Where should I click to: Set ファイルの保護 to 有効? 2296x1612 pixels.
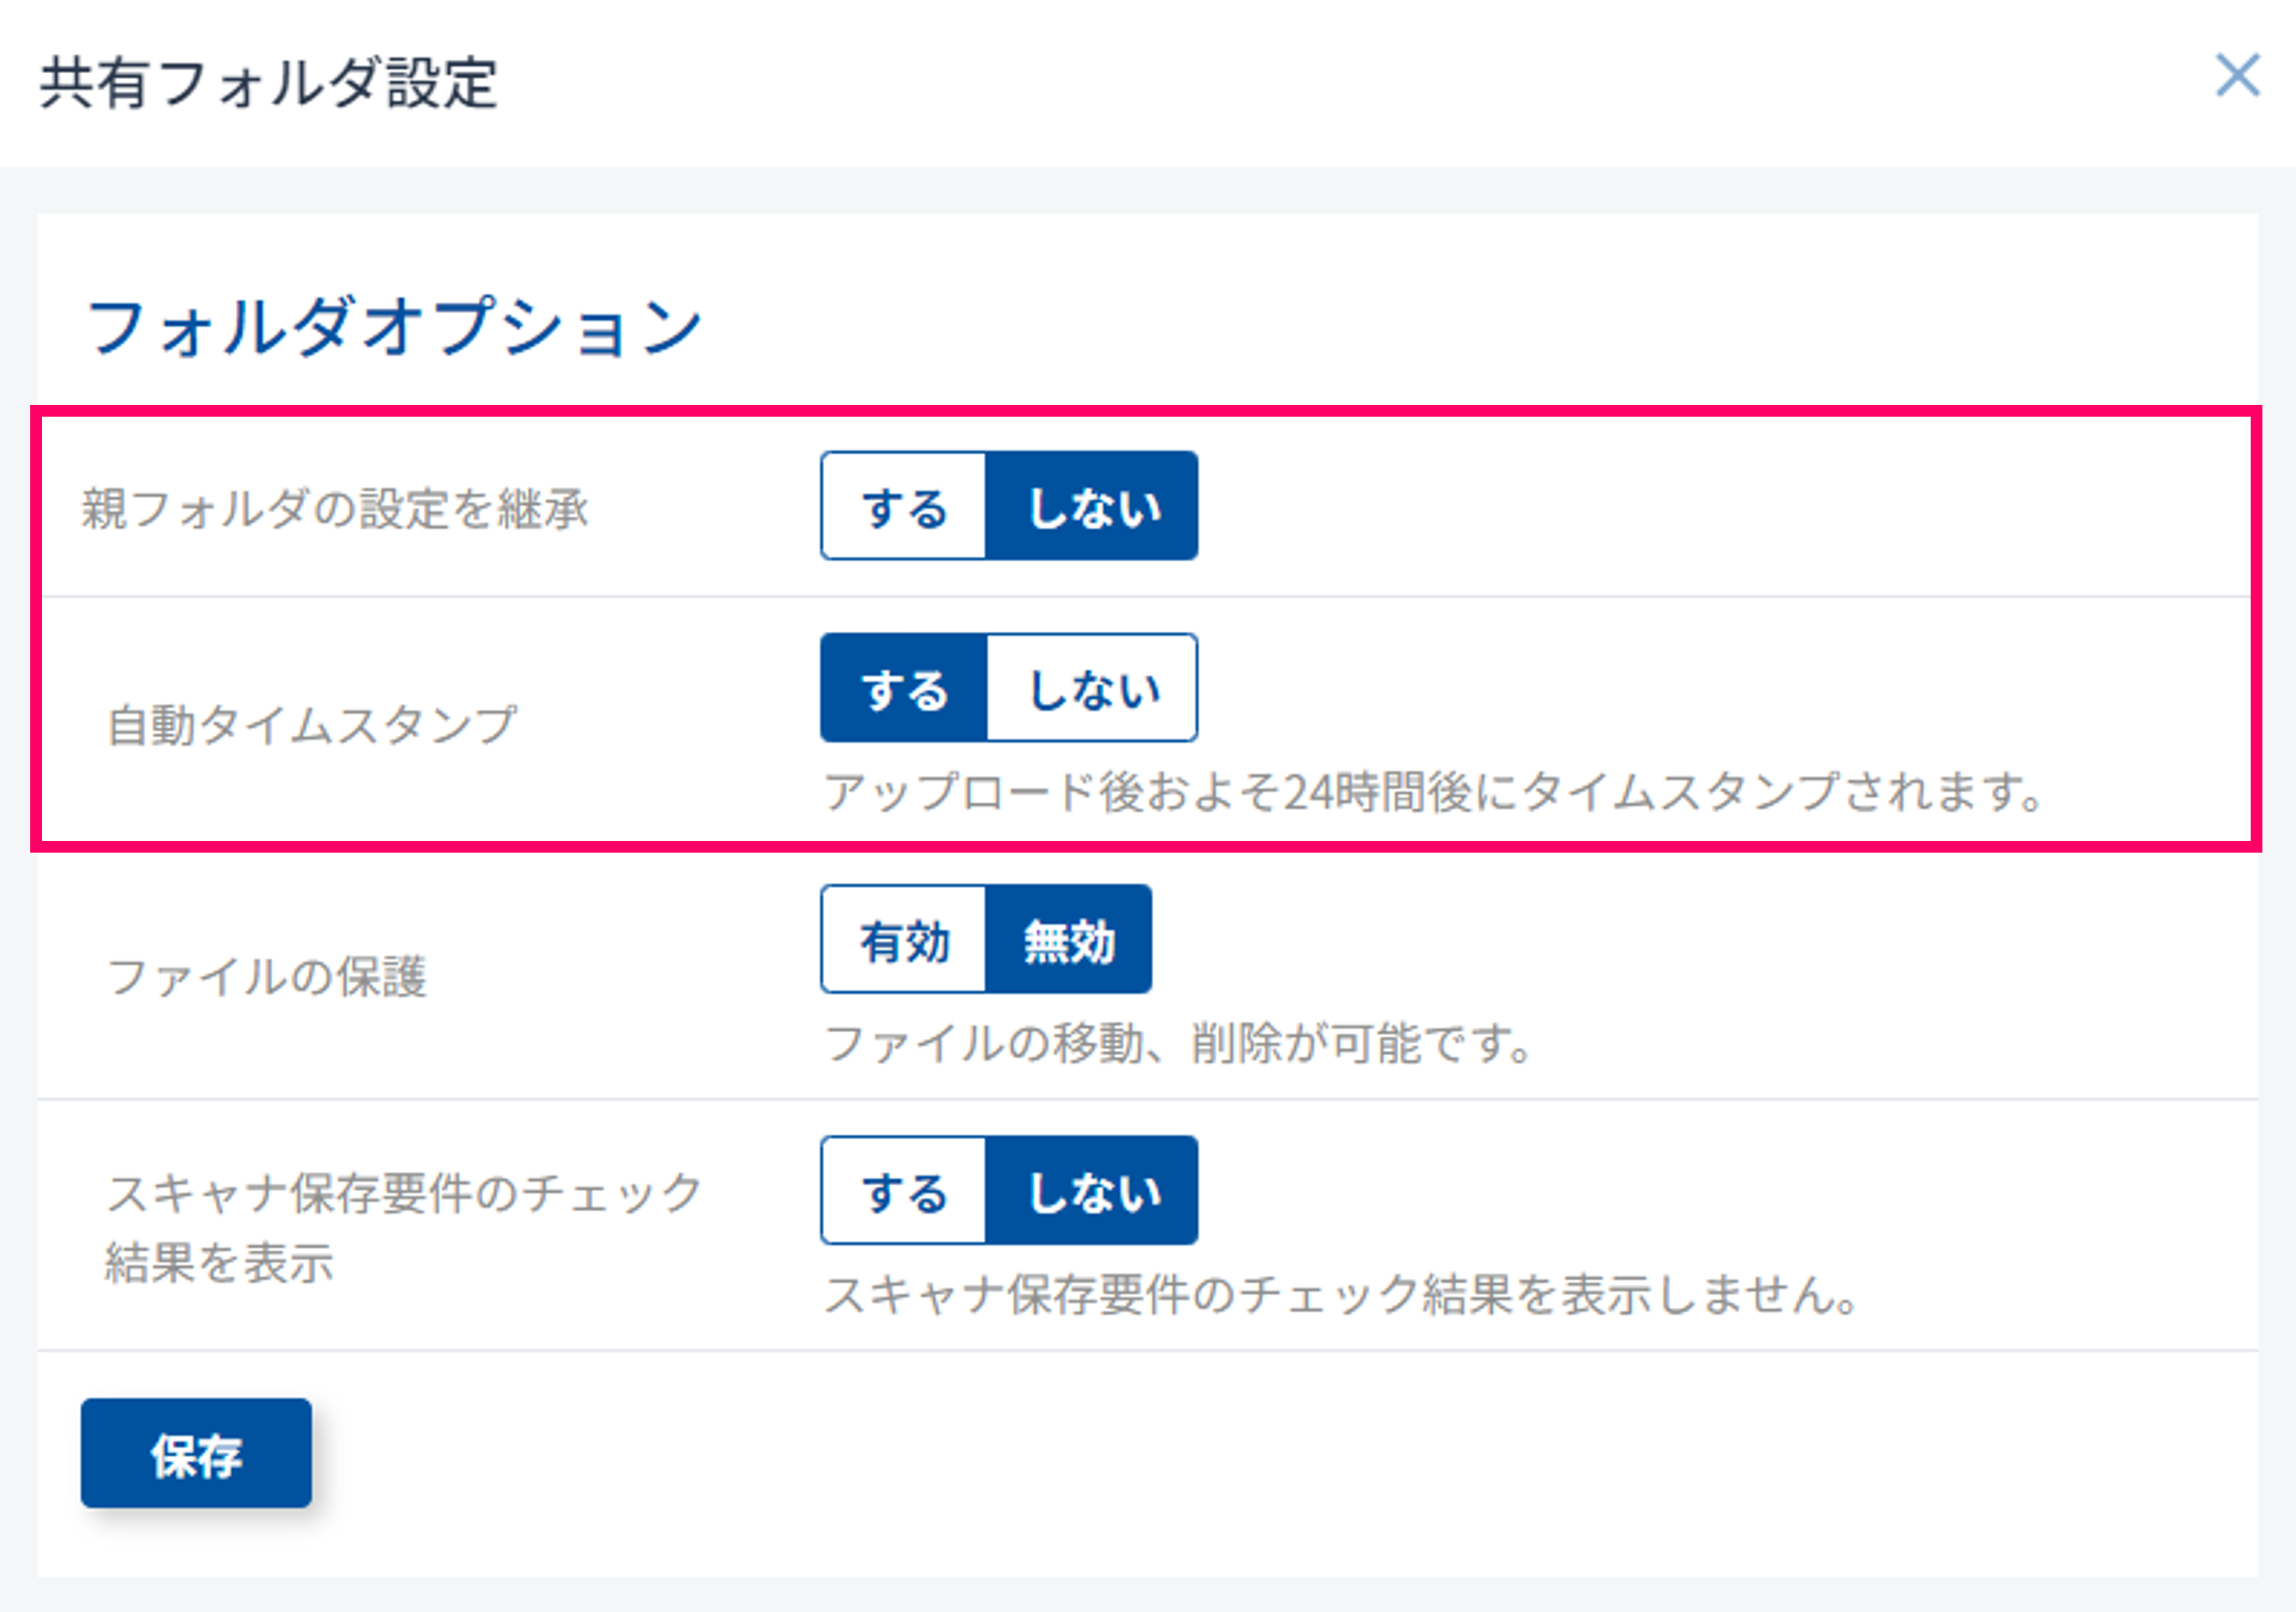coord(904,940)
